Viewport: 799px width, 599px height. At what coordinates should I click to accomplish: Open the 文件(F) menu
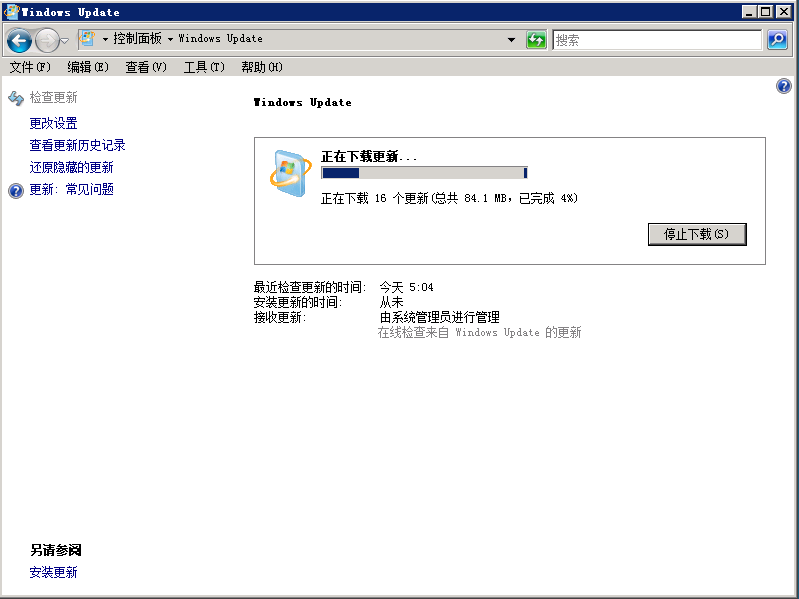30,67
